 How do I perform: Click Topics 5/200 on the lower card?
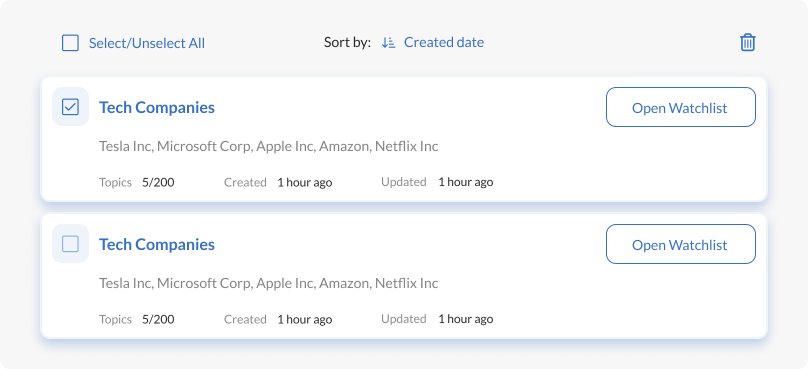[137, 319]
